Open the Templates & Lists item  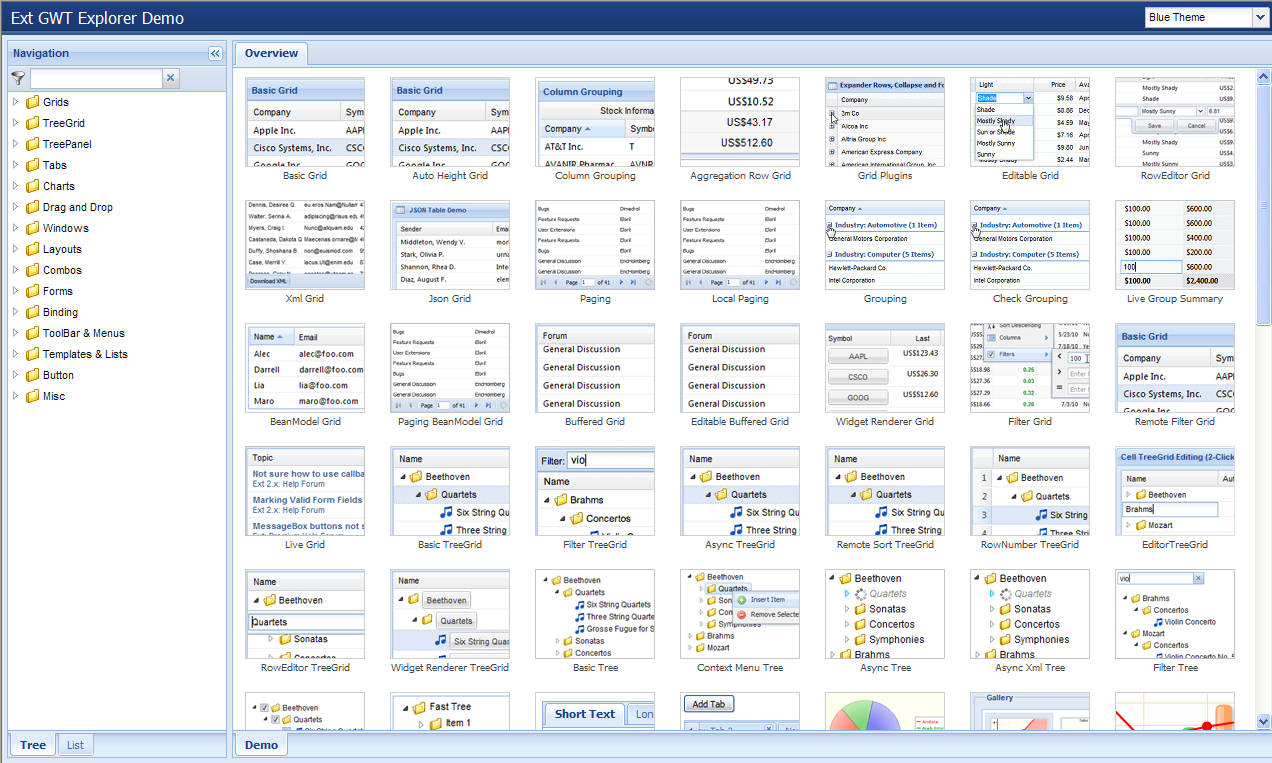85,354
